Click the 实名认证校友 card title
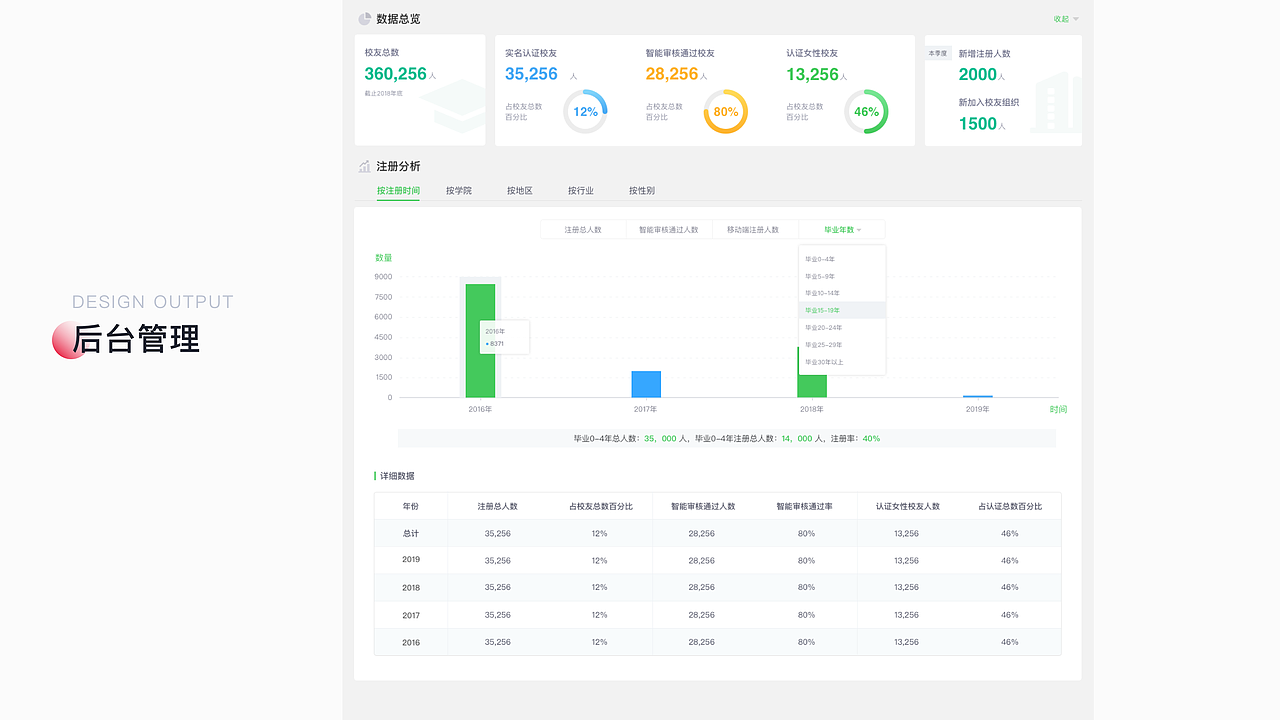This screenshot has height=720, width=1280. point(531,53)
